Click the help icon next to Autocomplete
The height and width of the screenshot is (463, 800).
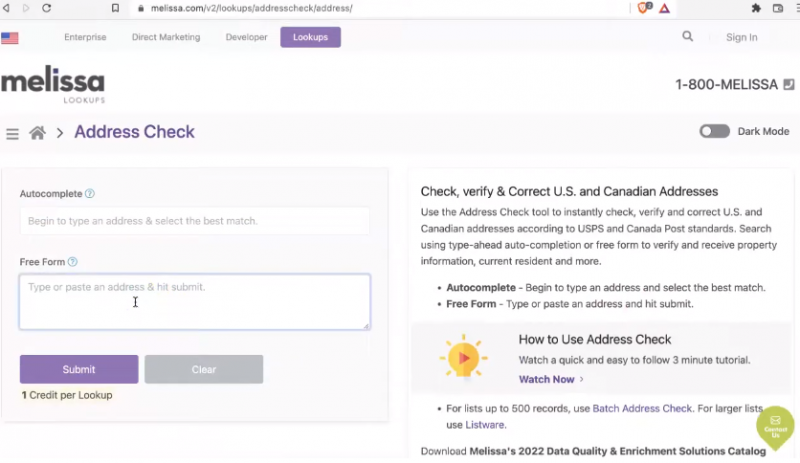coord(90,194)
